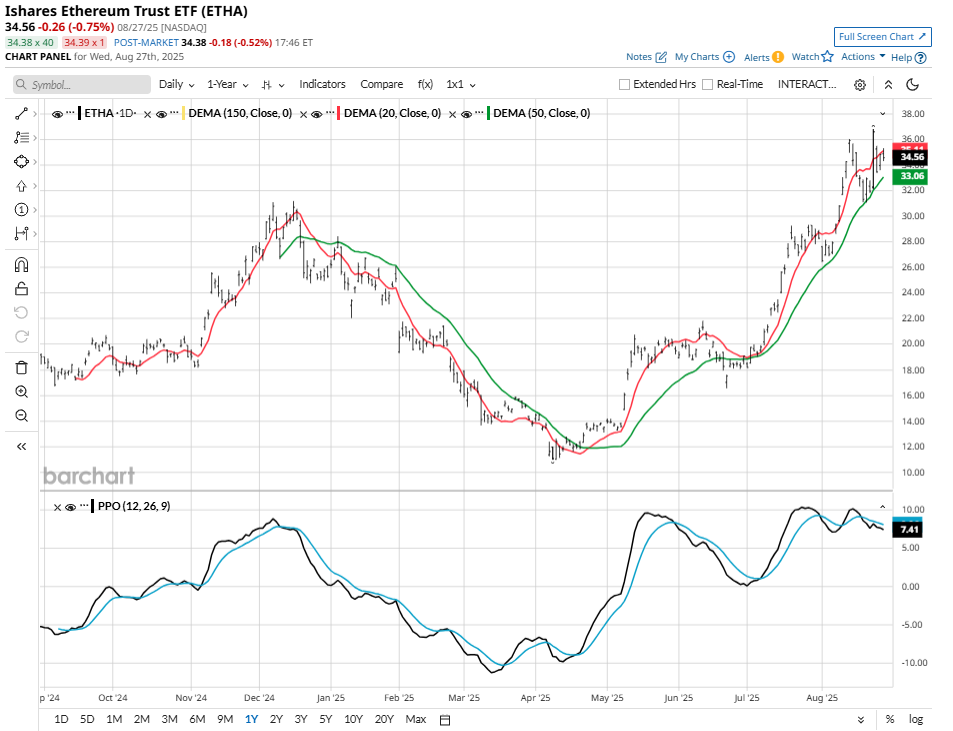The width and height of the screenshot is (953, 731).
Task: Click the INTERACT... toolbar item
Action: (x=807, y=84)
